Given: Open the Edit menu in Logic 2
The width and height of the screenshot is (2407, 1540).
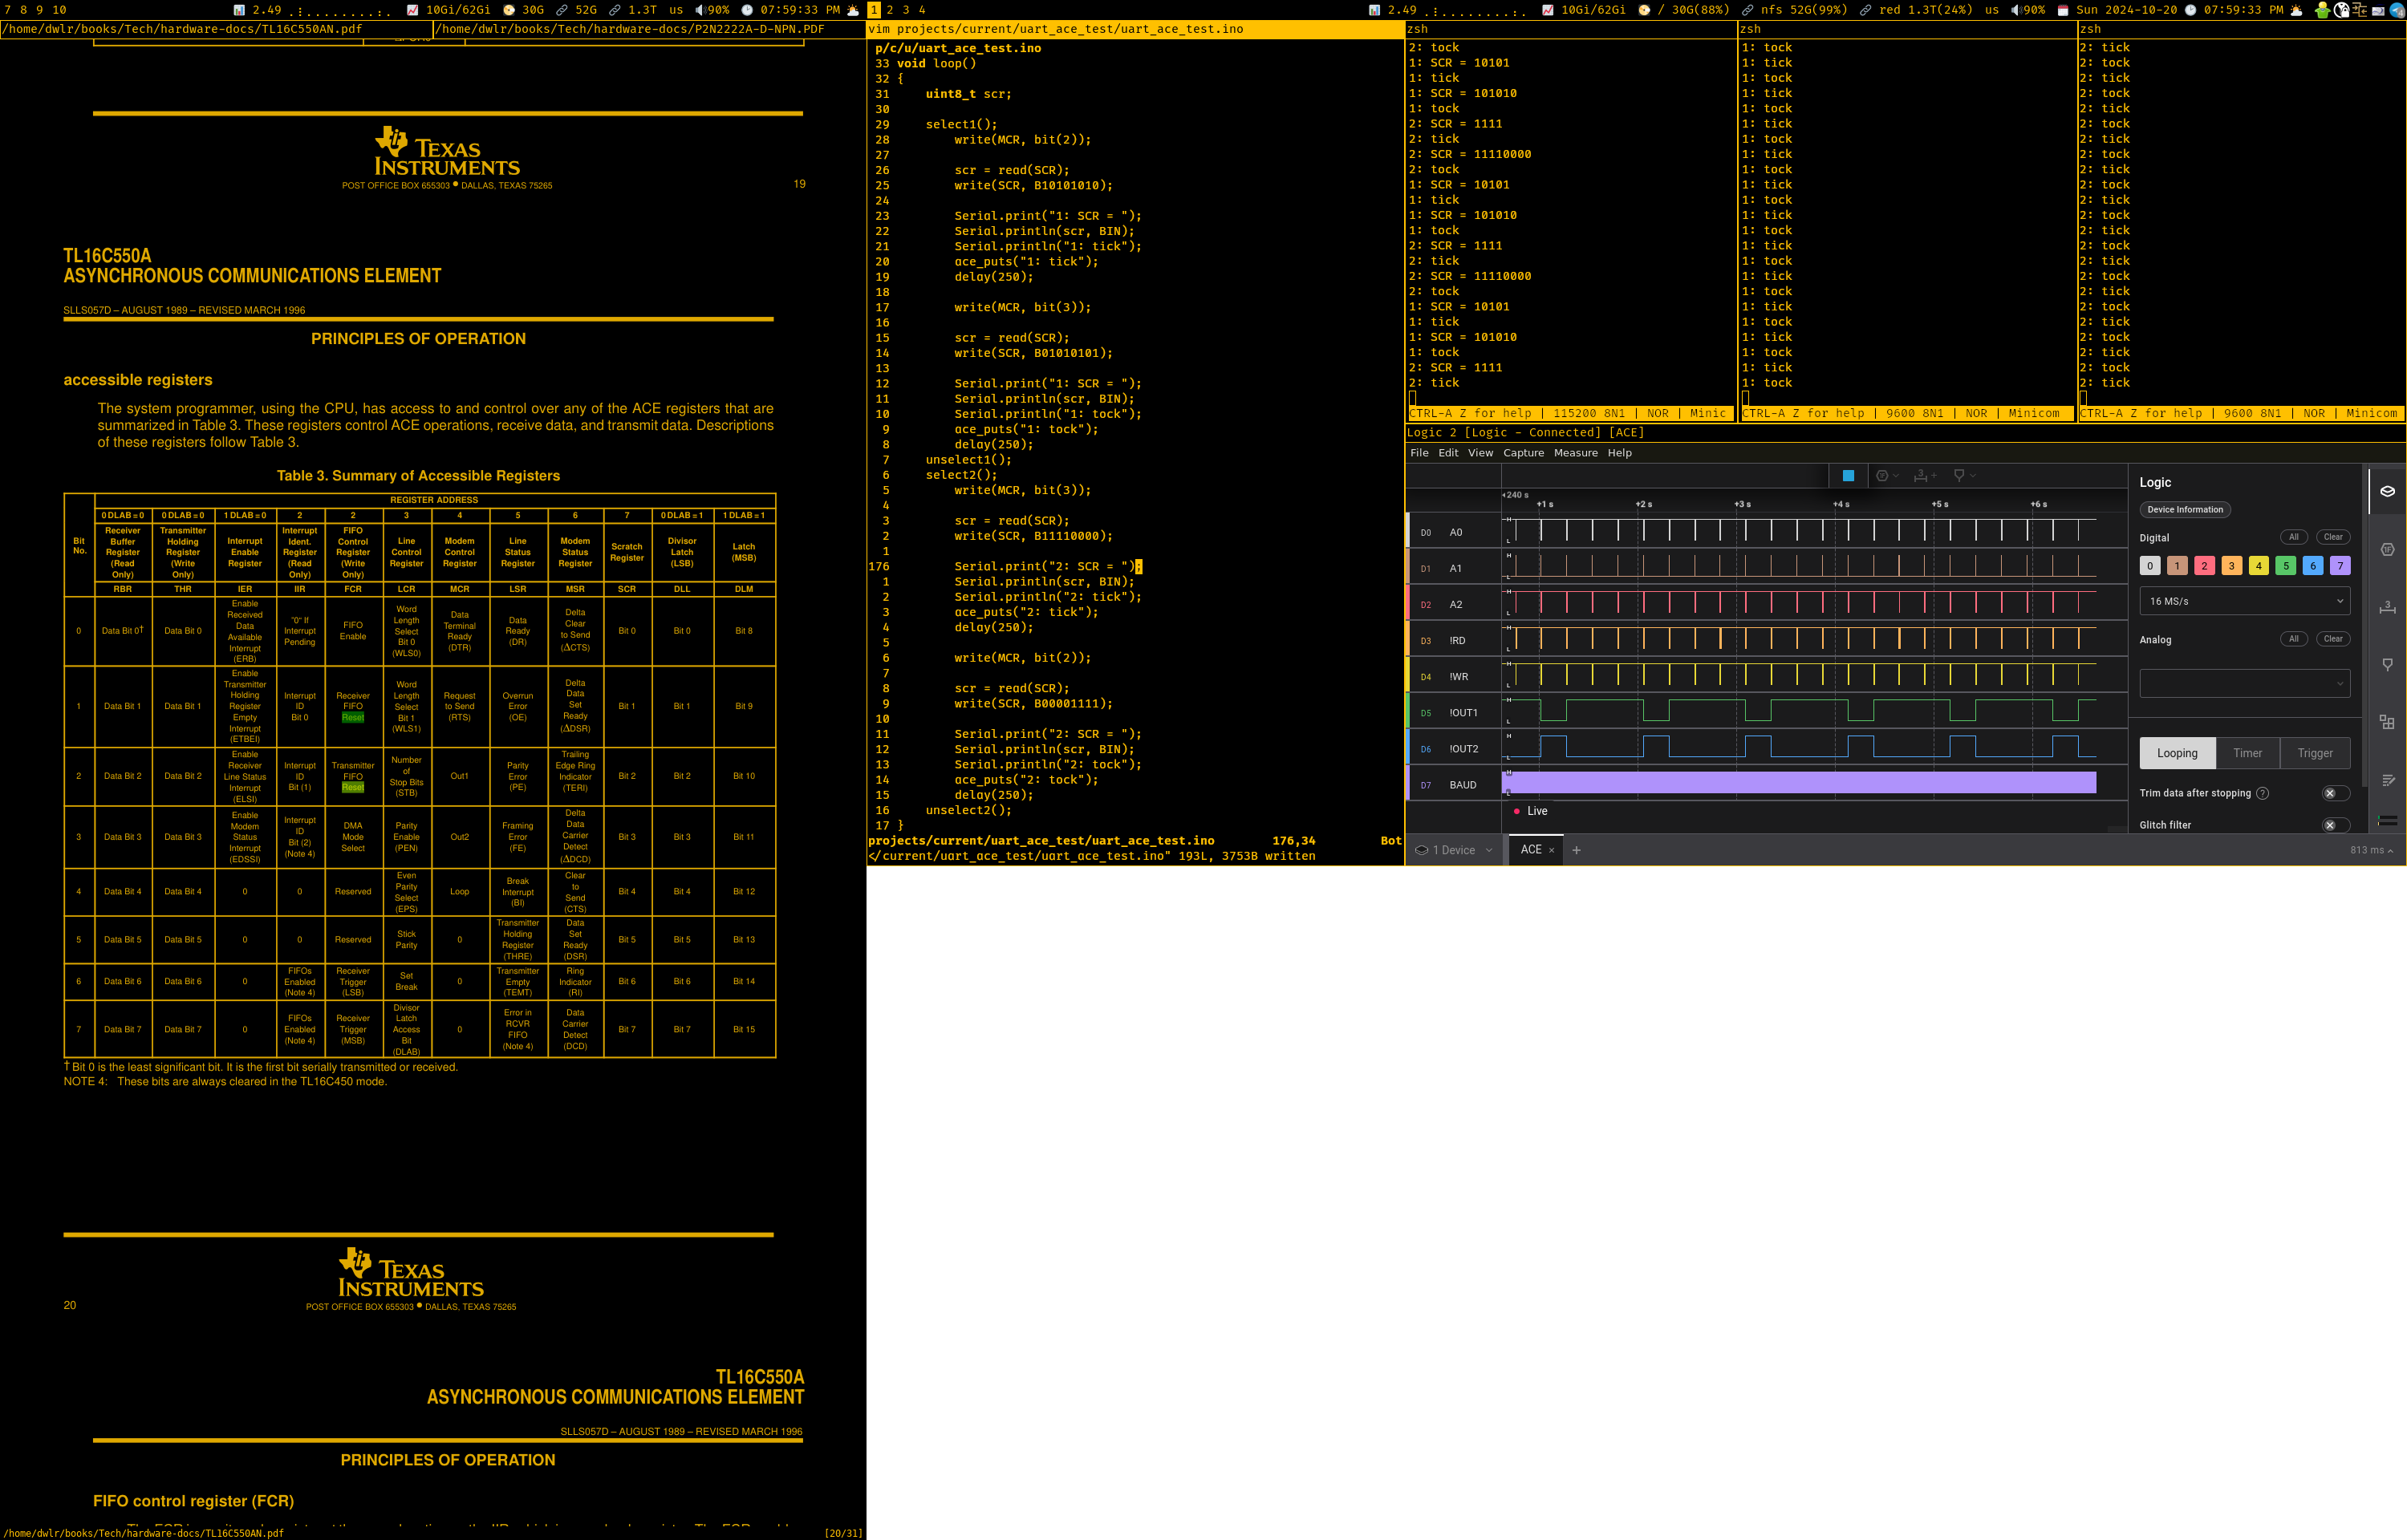Looking at the screenshot, I should (1448, 453).
